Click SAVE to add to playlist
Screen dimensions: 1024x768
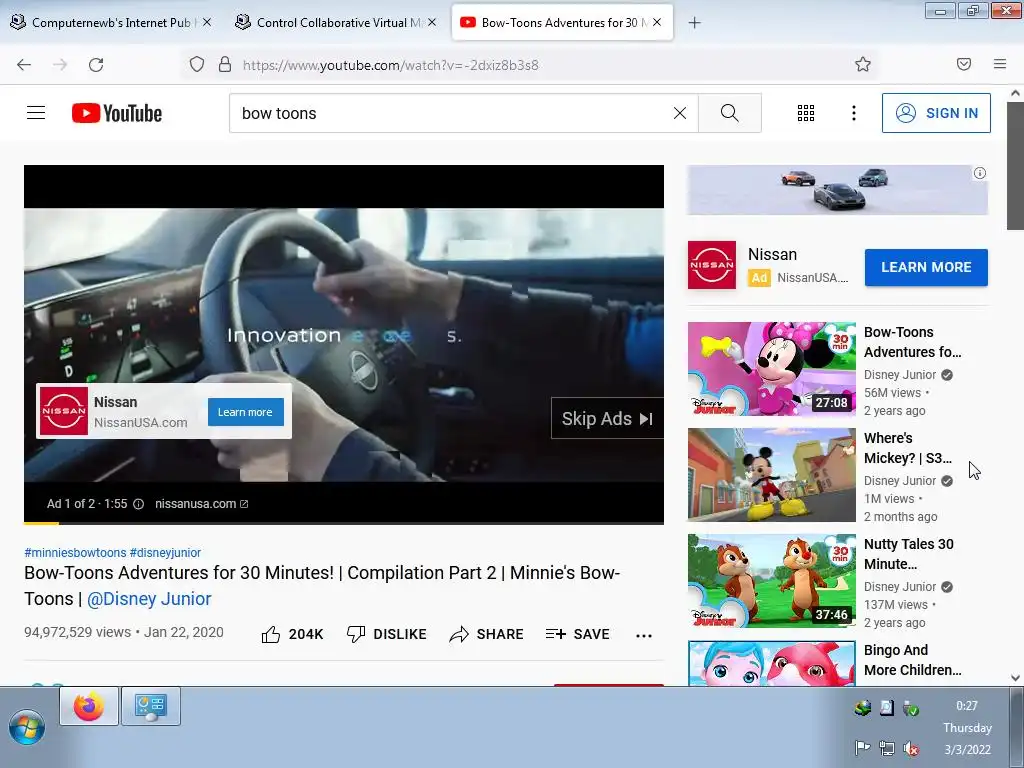pyautogui.click(x=577, y=634)
